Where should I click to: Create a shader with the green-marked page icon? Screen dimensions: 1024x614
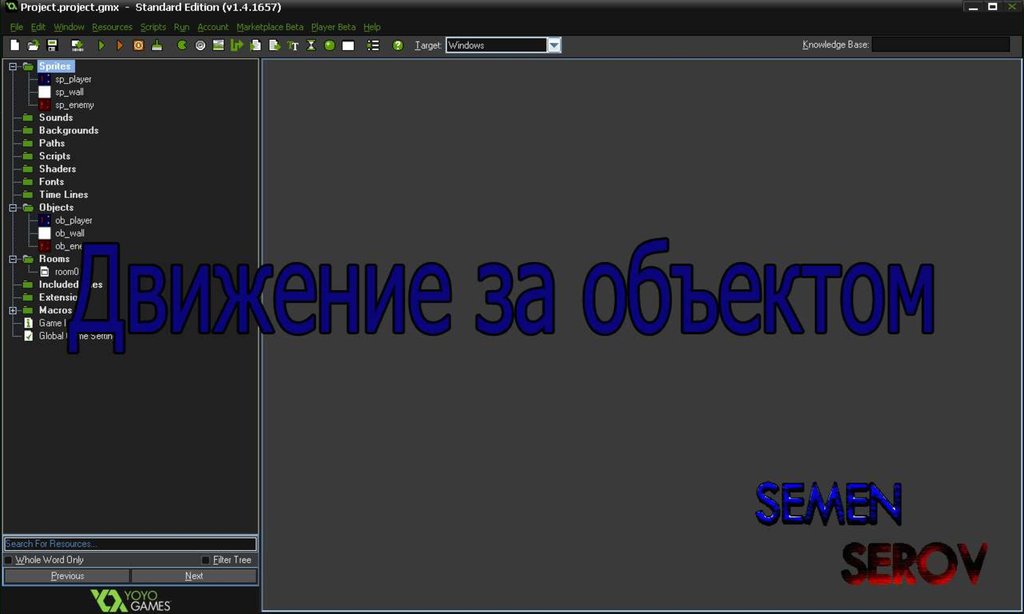pyautogui.click(x=274, y=45)
